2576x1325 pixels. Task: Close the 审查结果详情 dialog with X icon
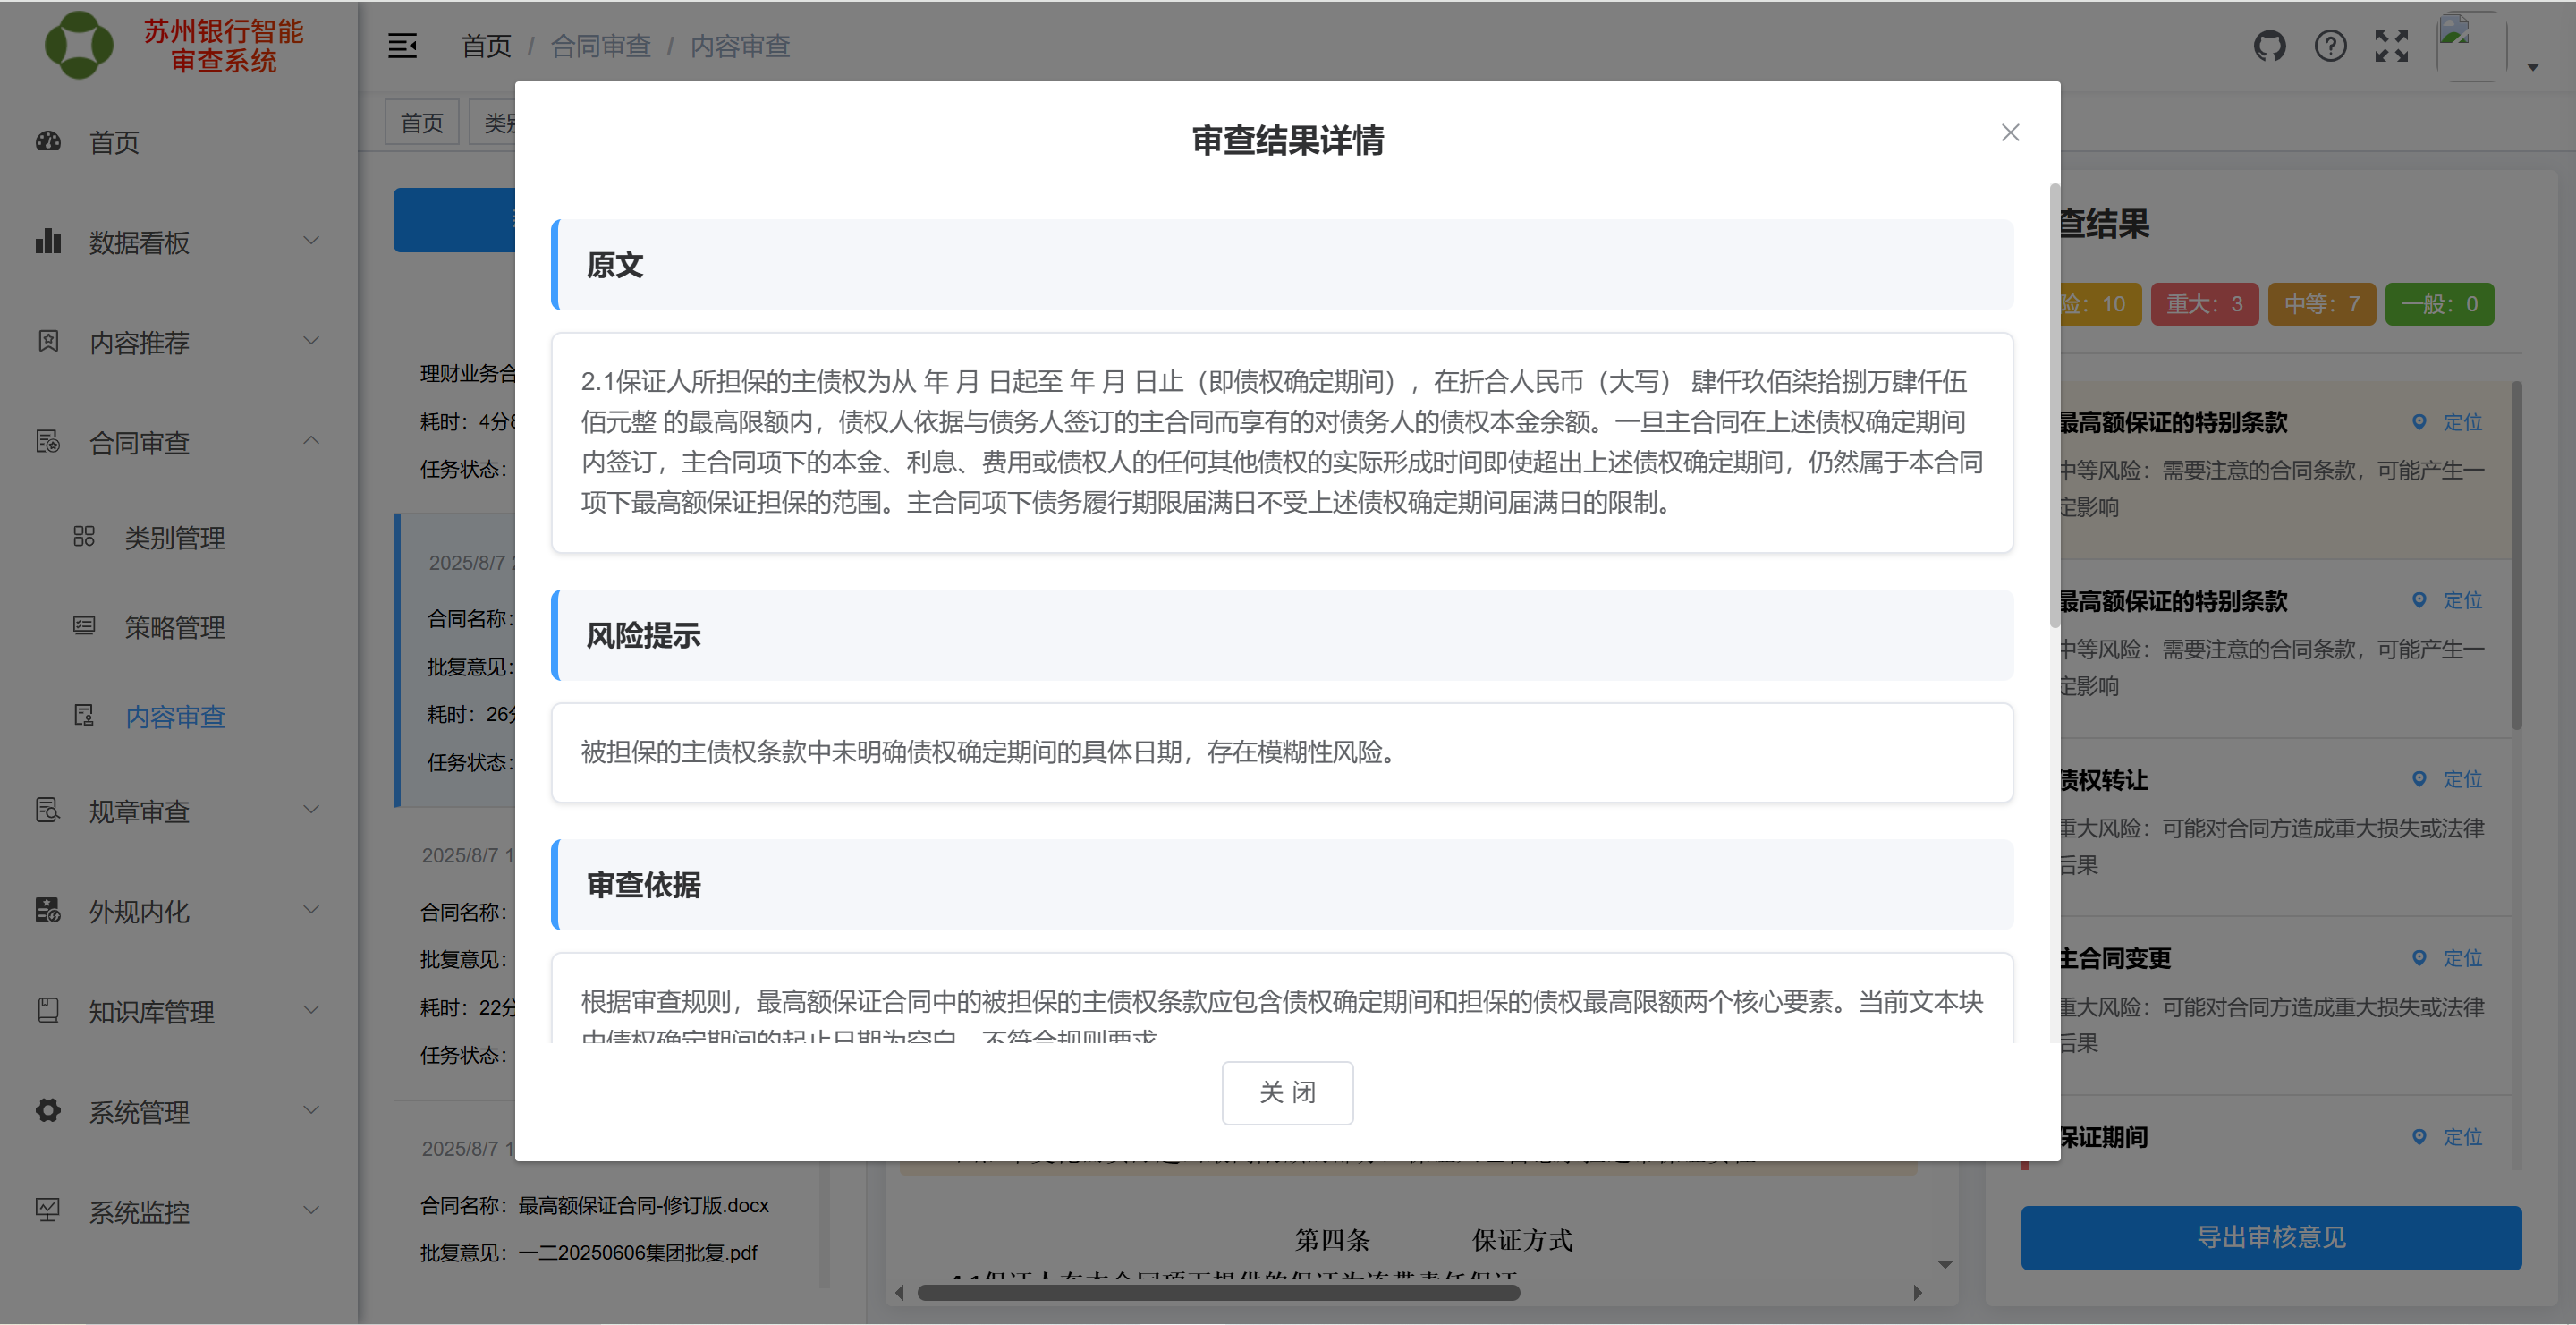(2010, 133)
